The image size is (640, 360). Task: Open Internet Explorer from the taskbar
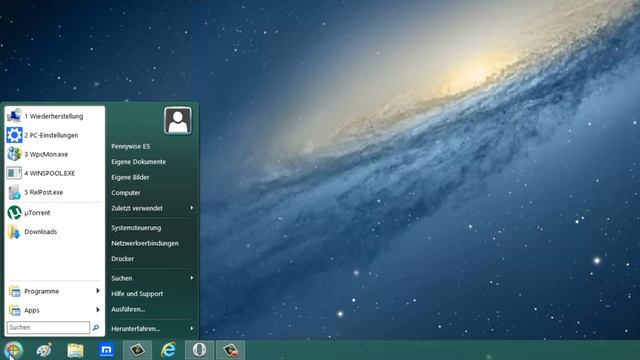click(x=168, y=350)
